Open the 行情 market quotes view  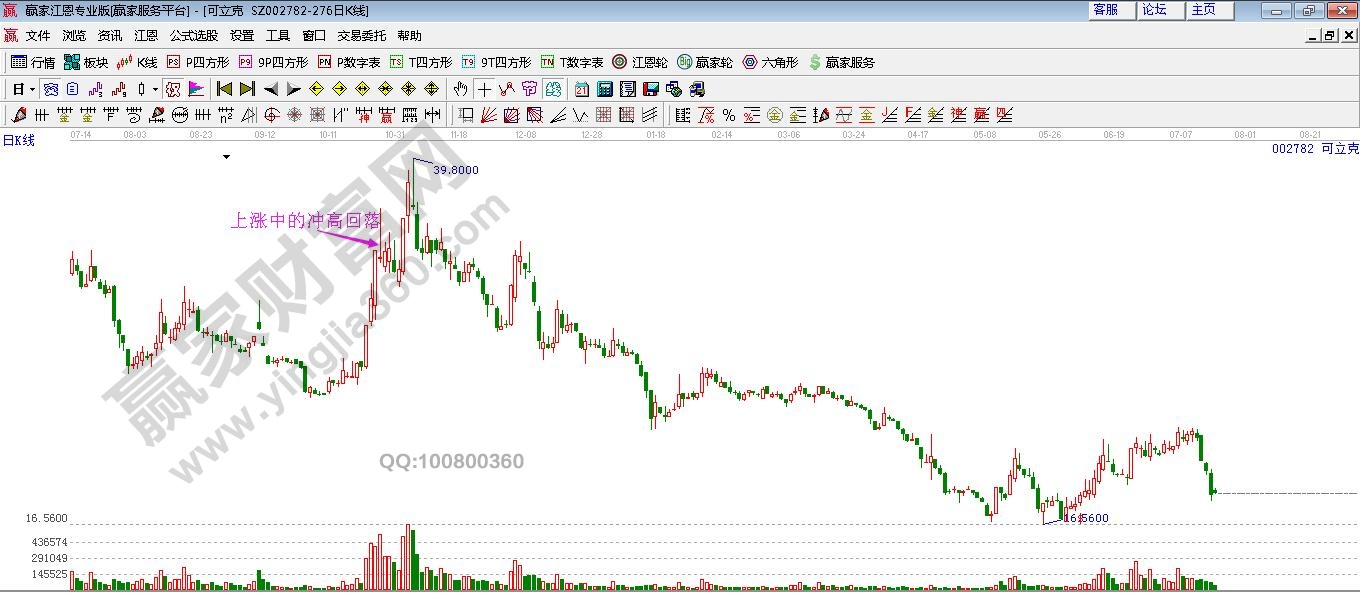[32, 62]
